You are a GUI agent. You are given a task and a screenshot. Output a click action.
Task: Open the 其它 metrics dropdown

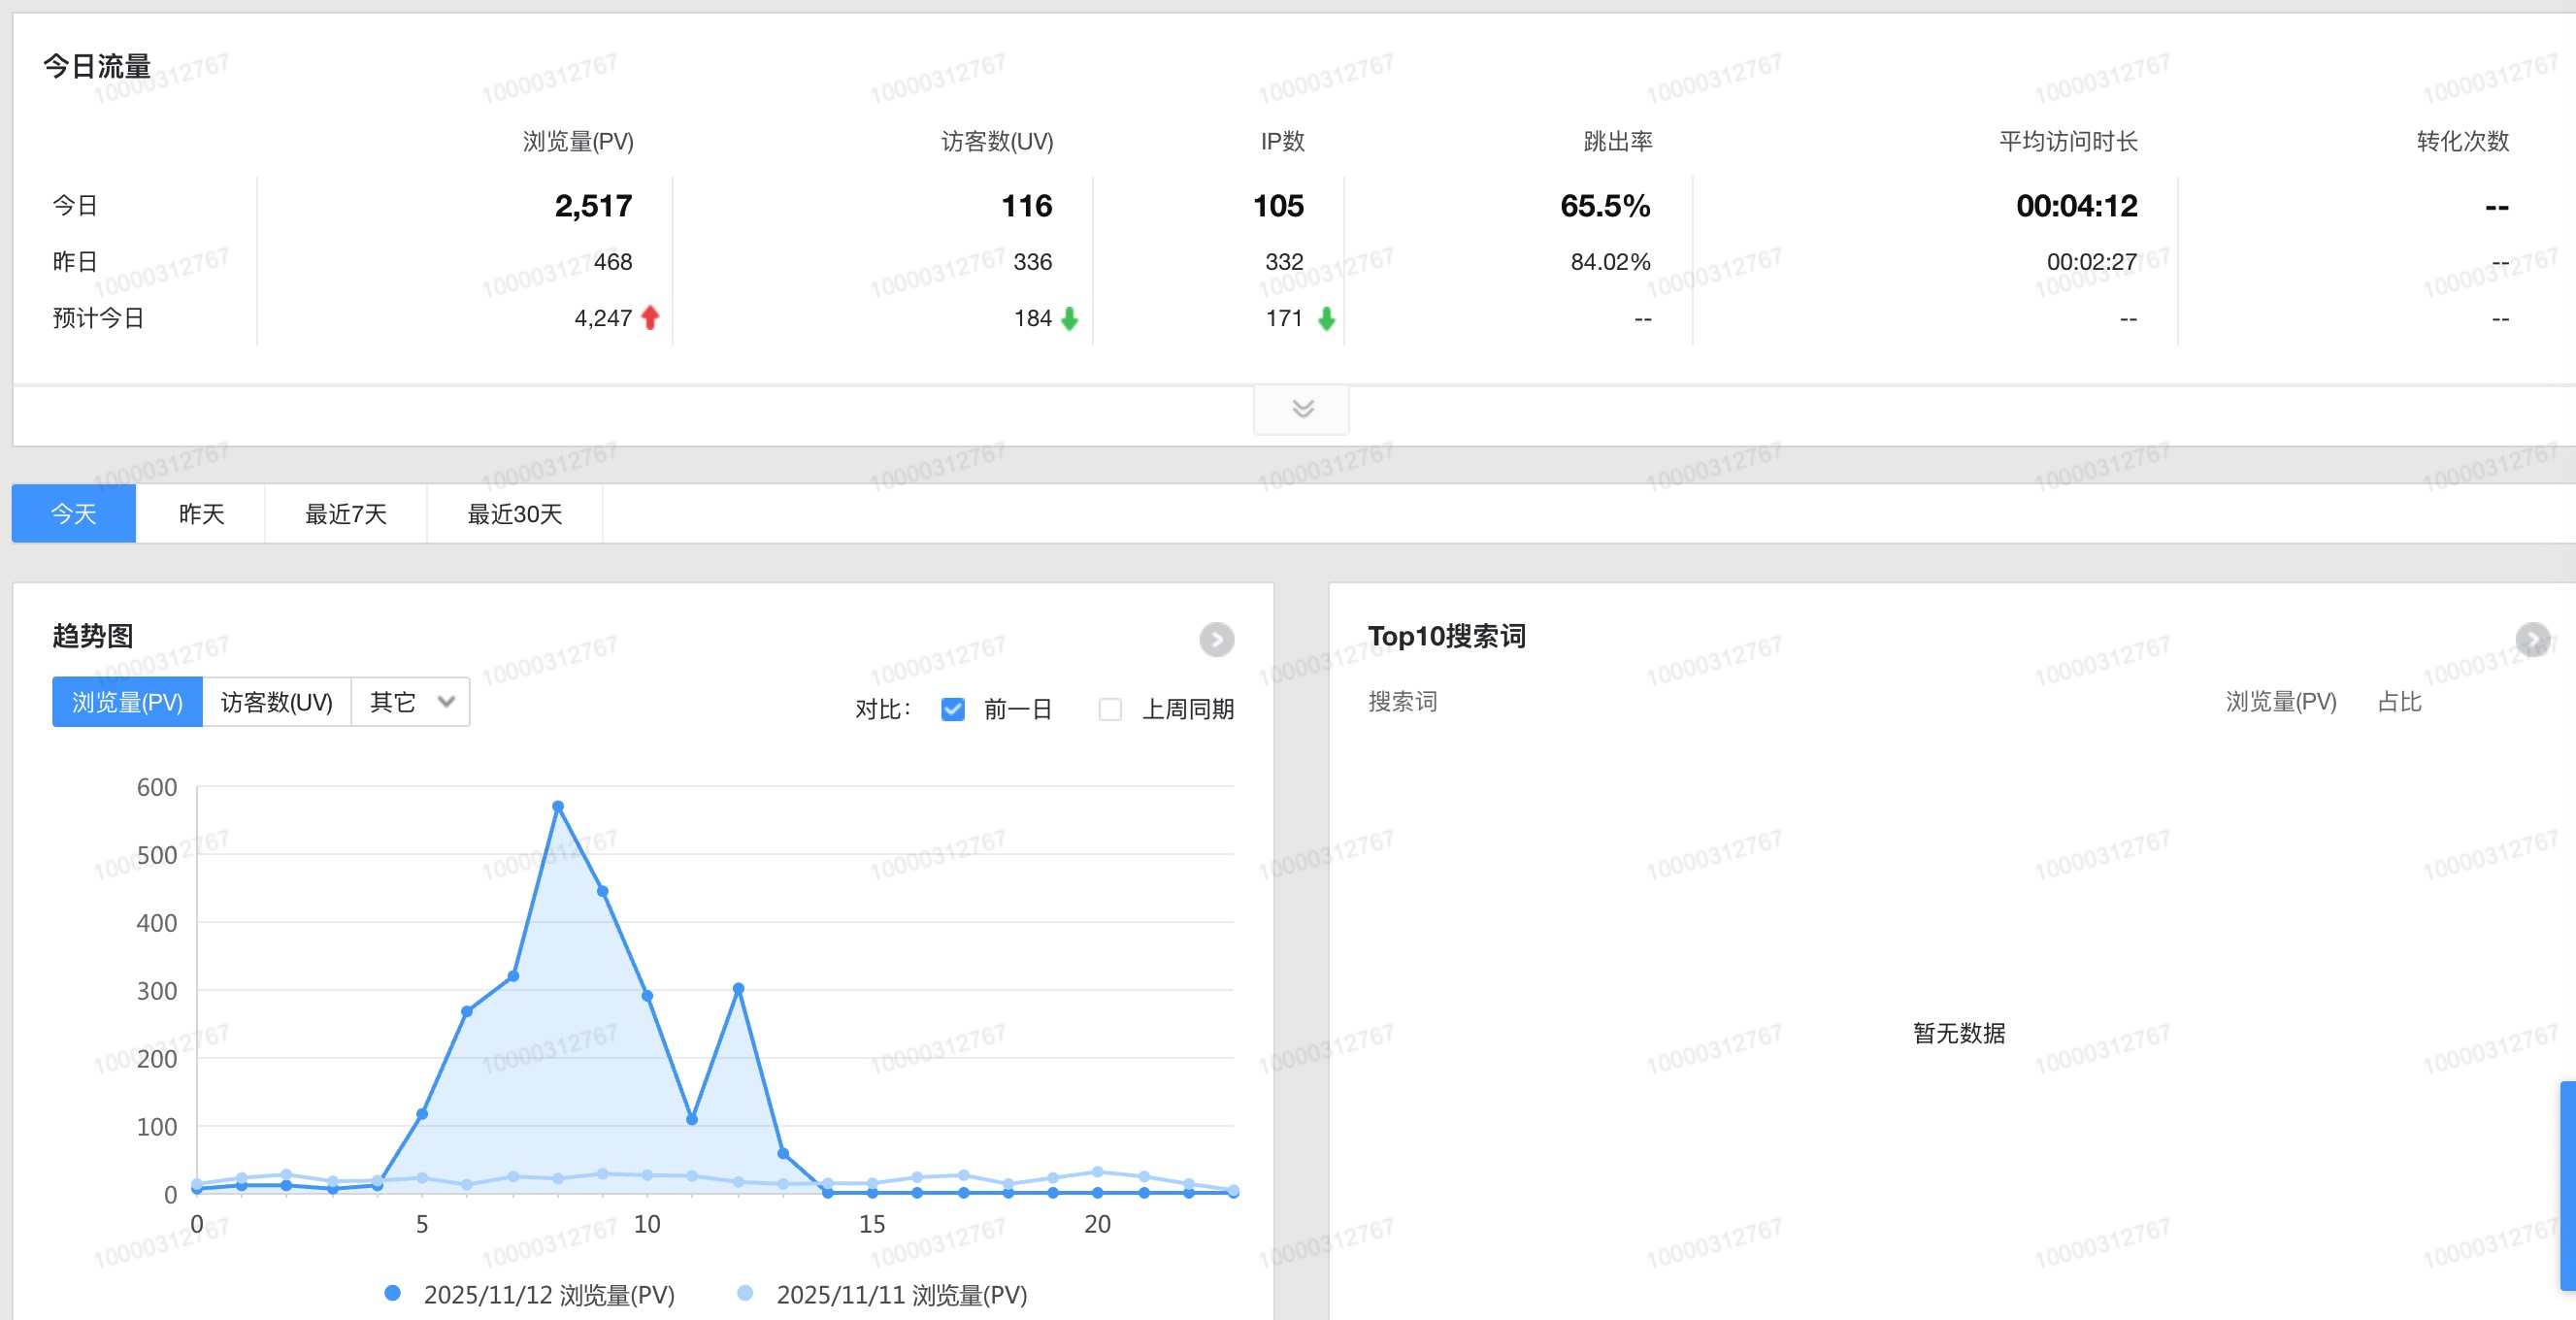(393, 702)
